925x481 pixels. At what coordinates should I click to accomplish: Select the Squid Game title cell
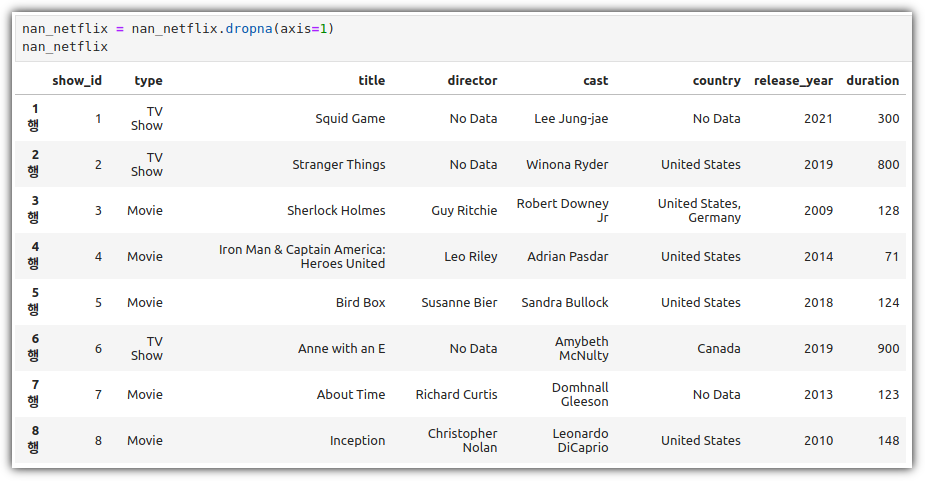tap(350, 119)
